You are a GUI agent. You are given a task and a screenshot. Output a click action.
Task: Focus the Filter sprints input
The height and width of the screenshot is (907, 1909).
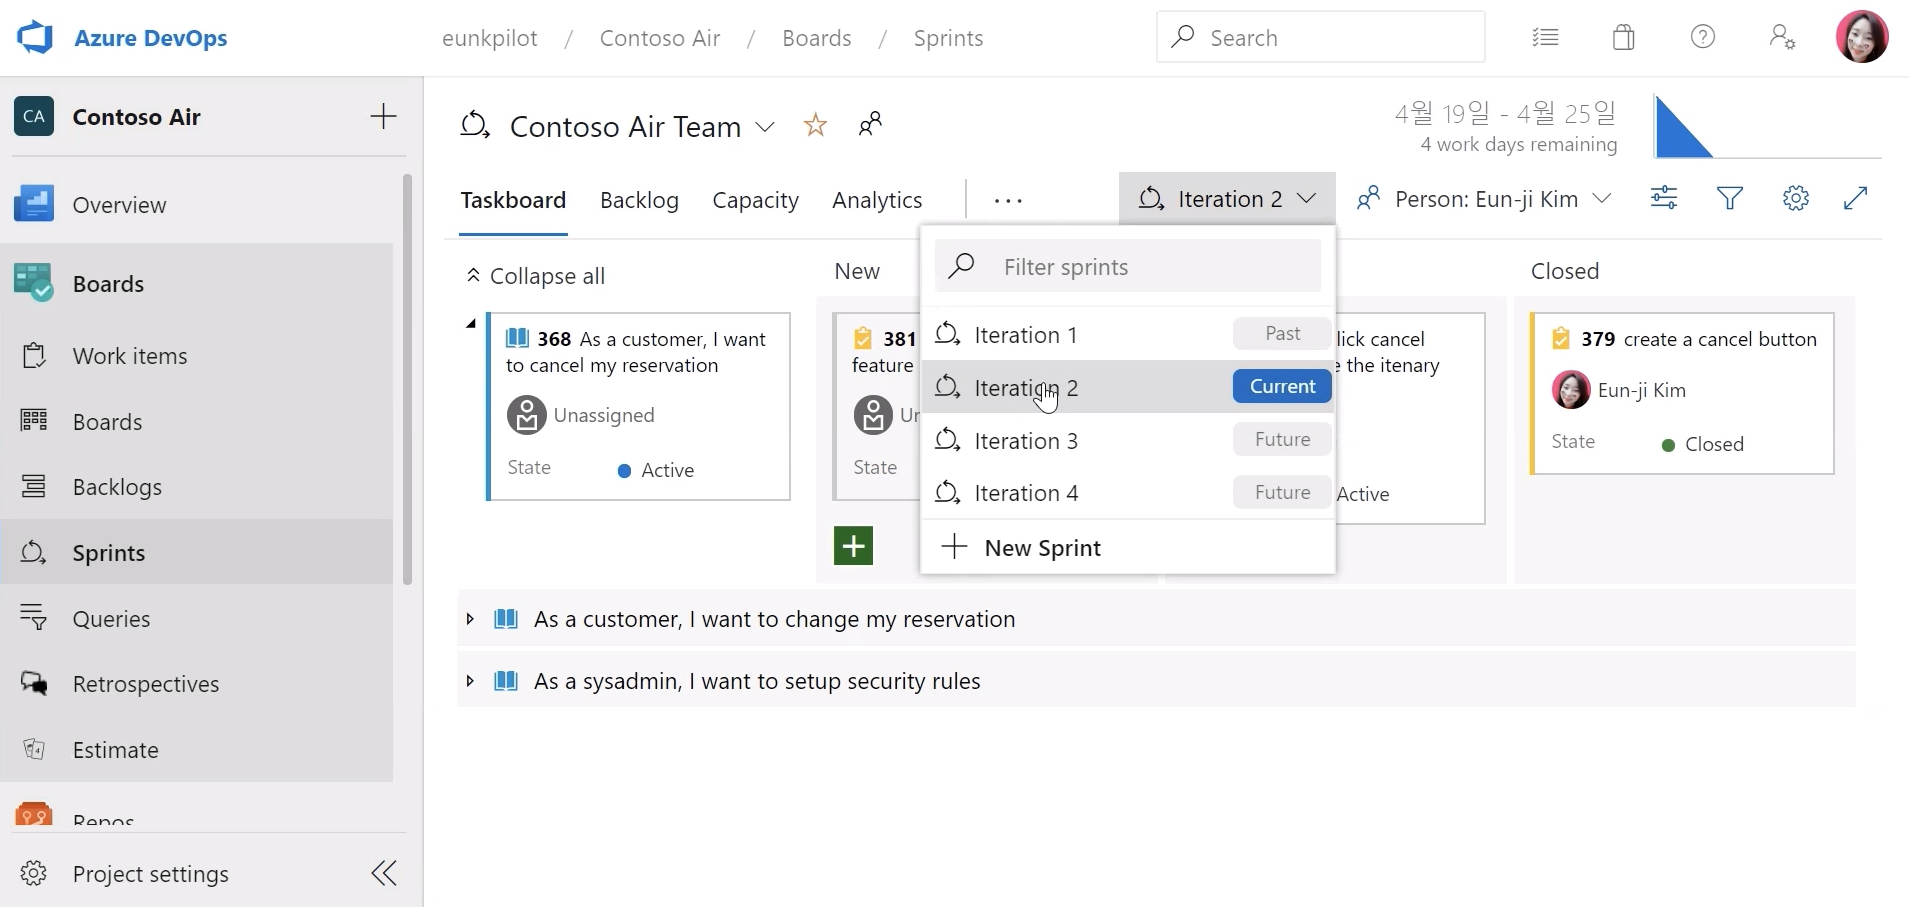tap(1128, 266)
